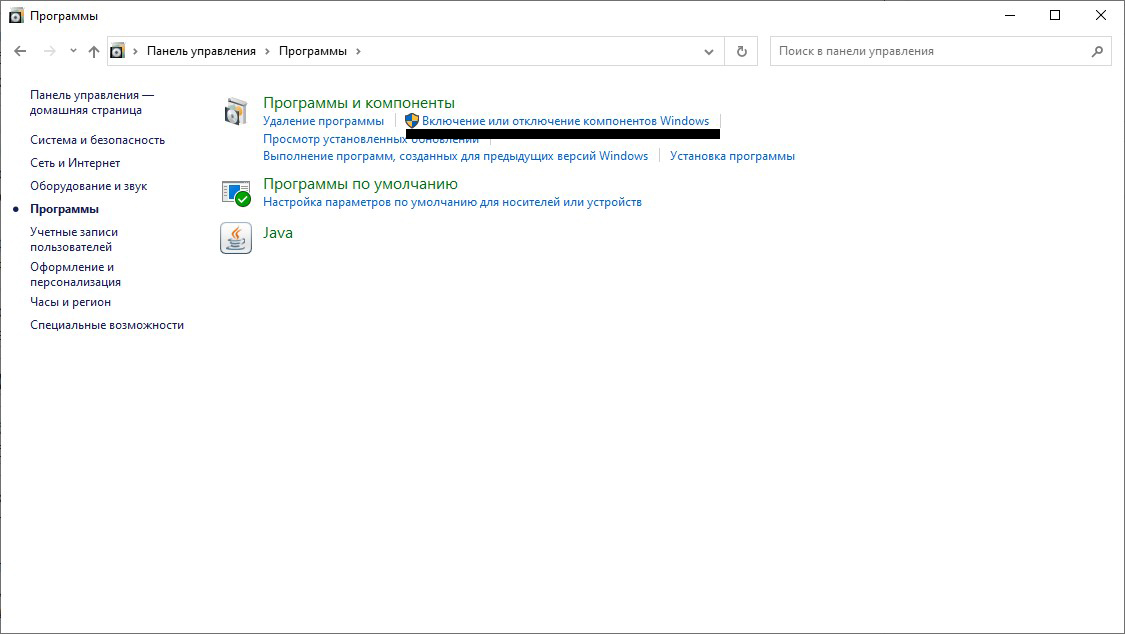The image size is (1125, 634).
Task: Click the Back arrow navigation button
Action: point(20,51)
